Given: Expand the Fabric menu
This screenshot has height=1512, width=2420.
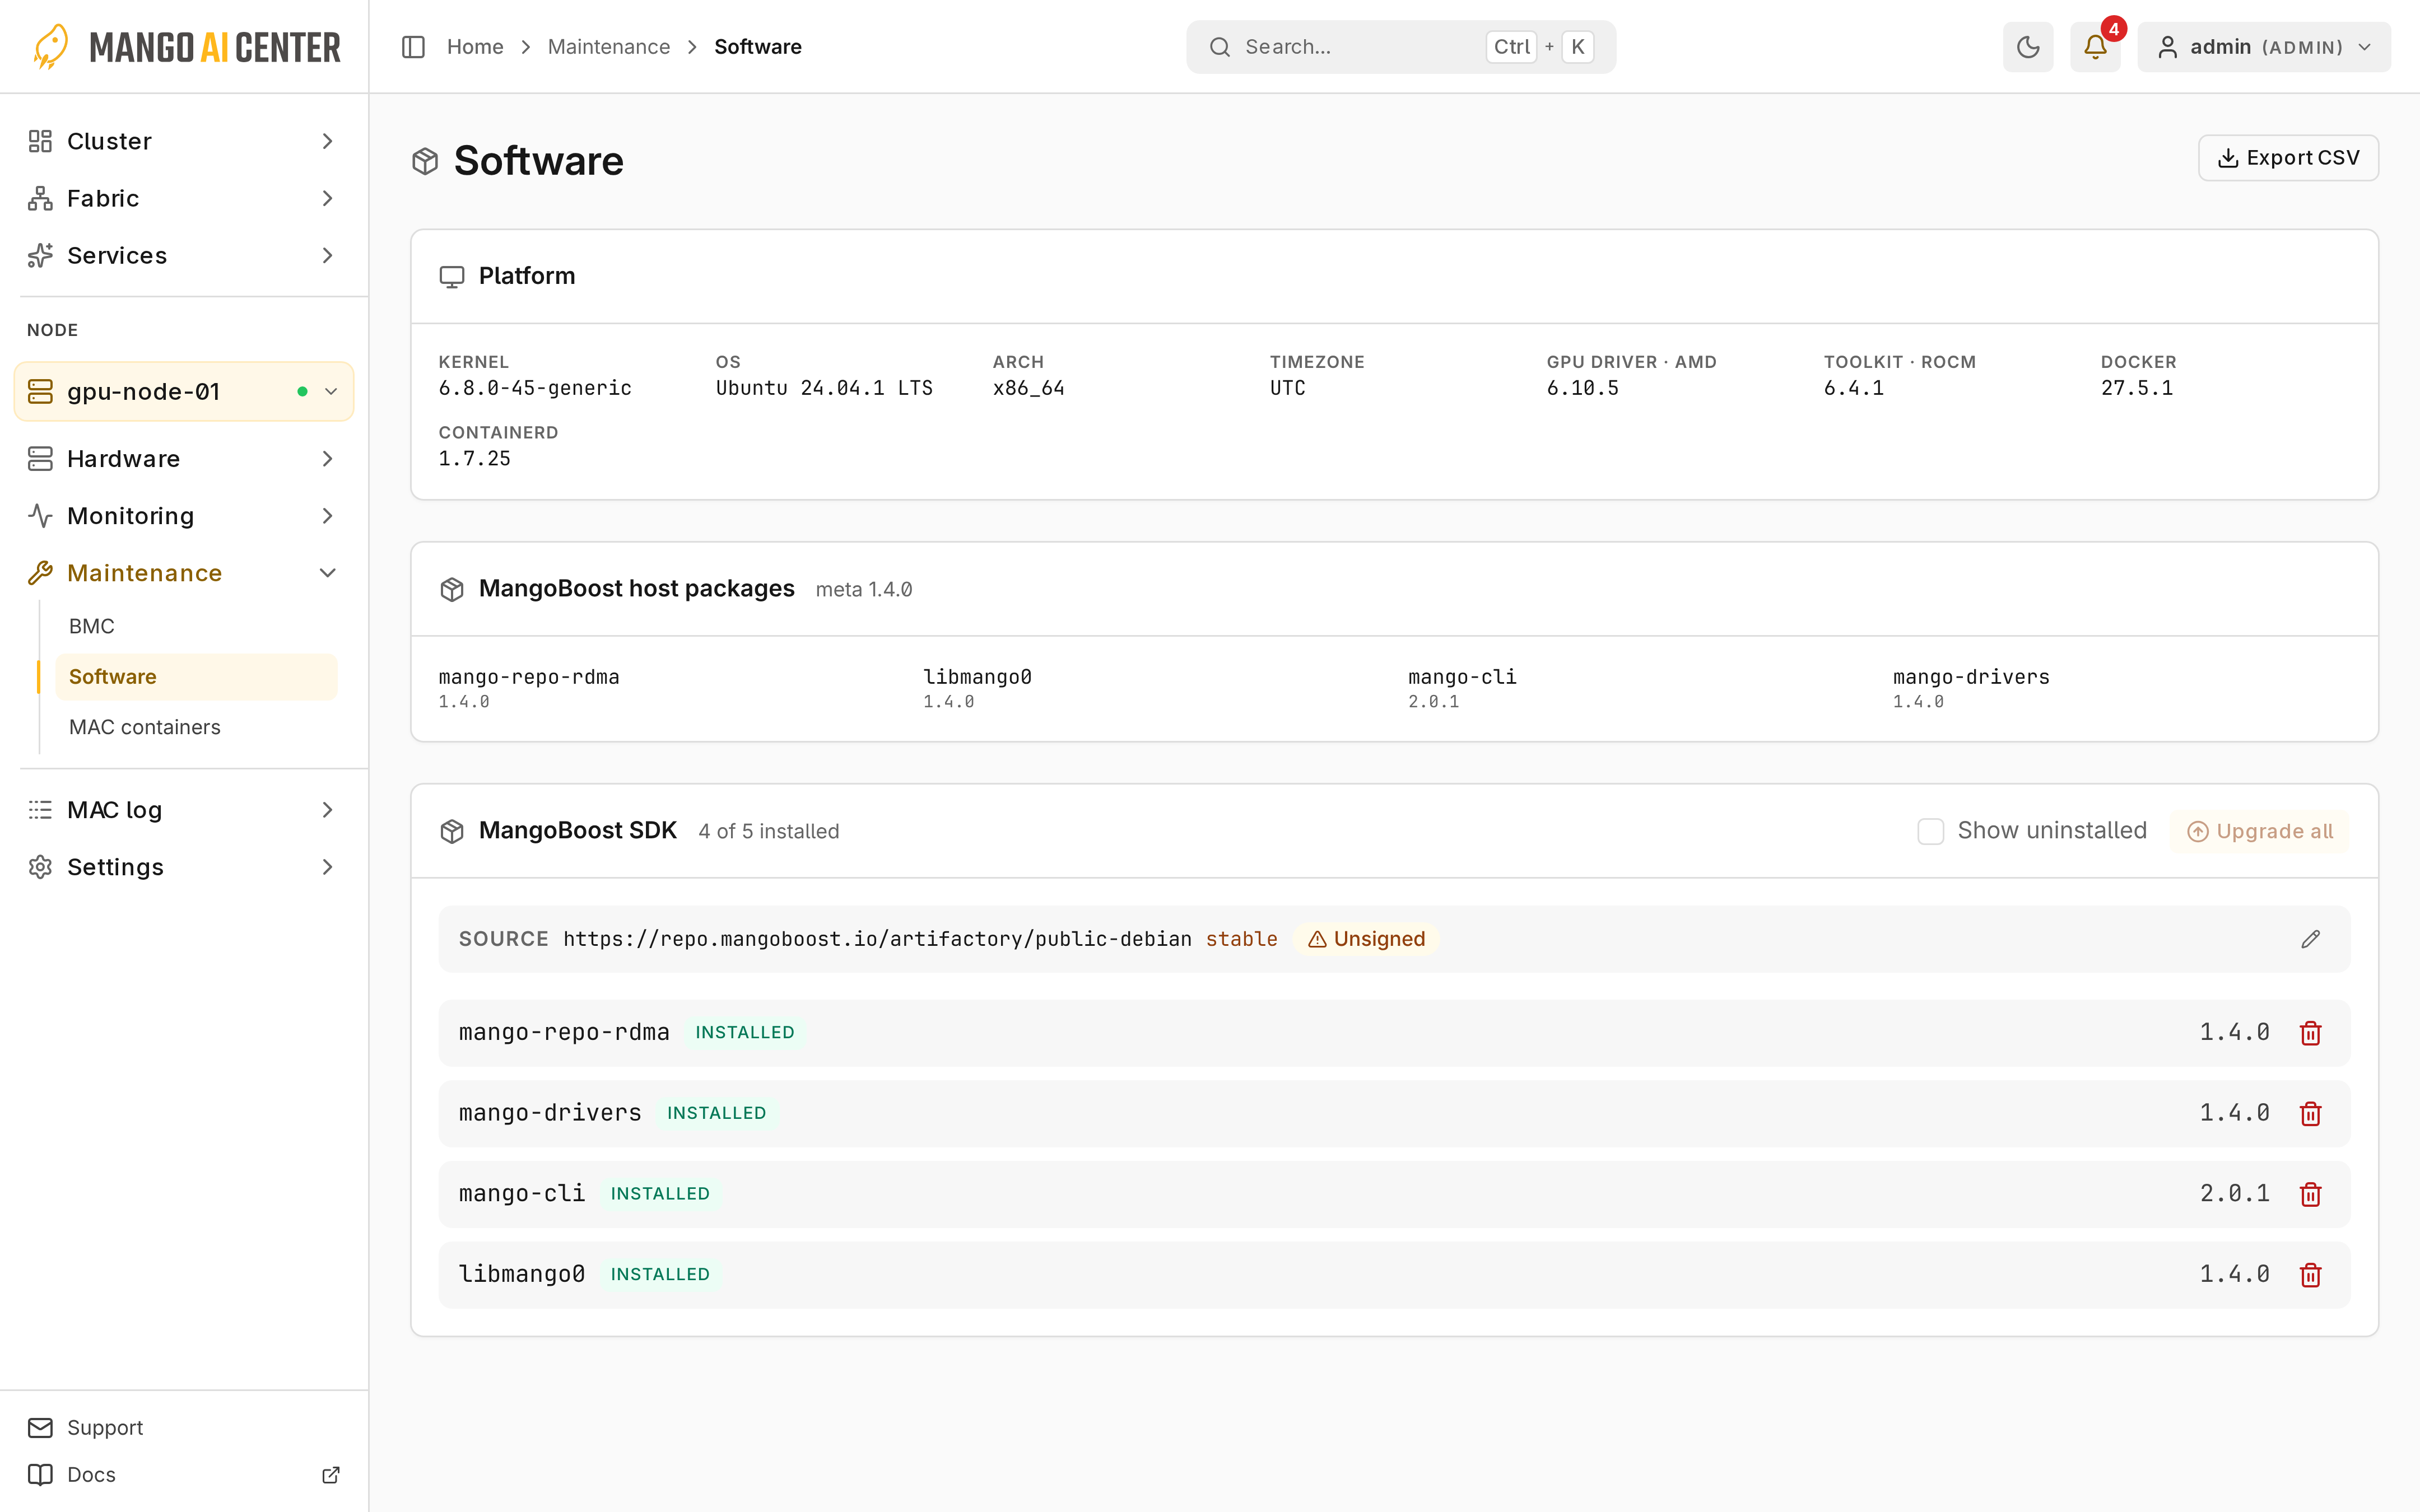Looking at the screenshot, I should (x=184, y=198).
